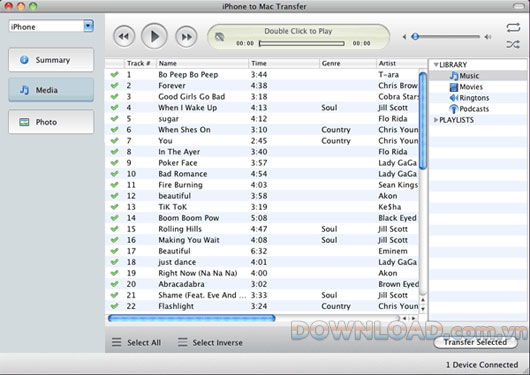Click the volume high speaker icon
Viewport: 530px width, 375px height.
(x=487, y=37)
